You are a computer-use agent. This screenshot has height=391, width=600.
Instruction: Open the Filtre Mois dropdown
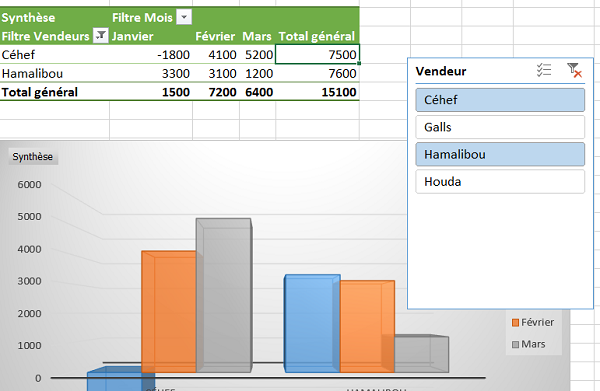point(184,17)
